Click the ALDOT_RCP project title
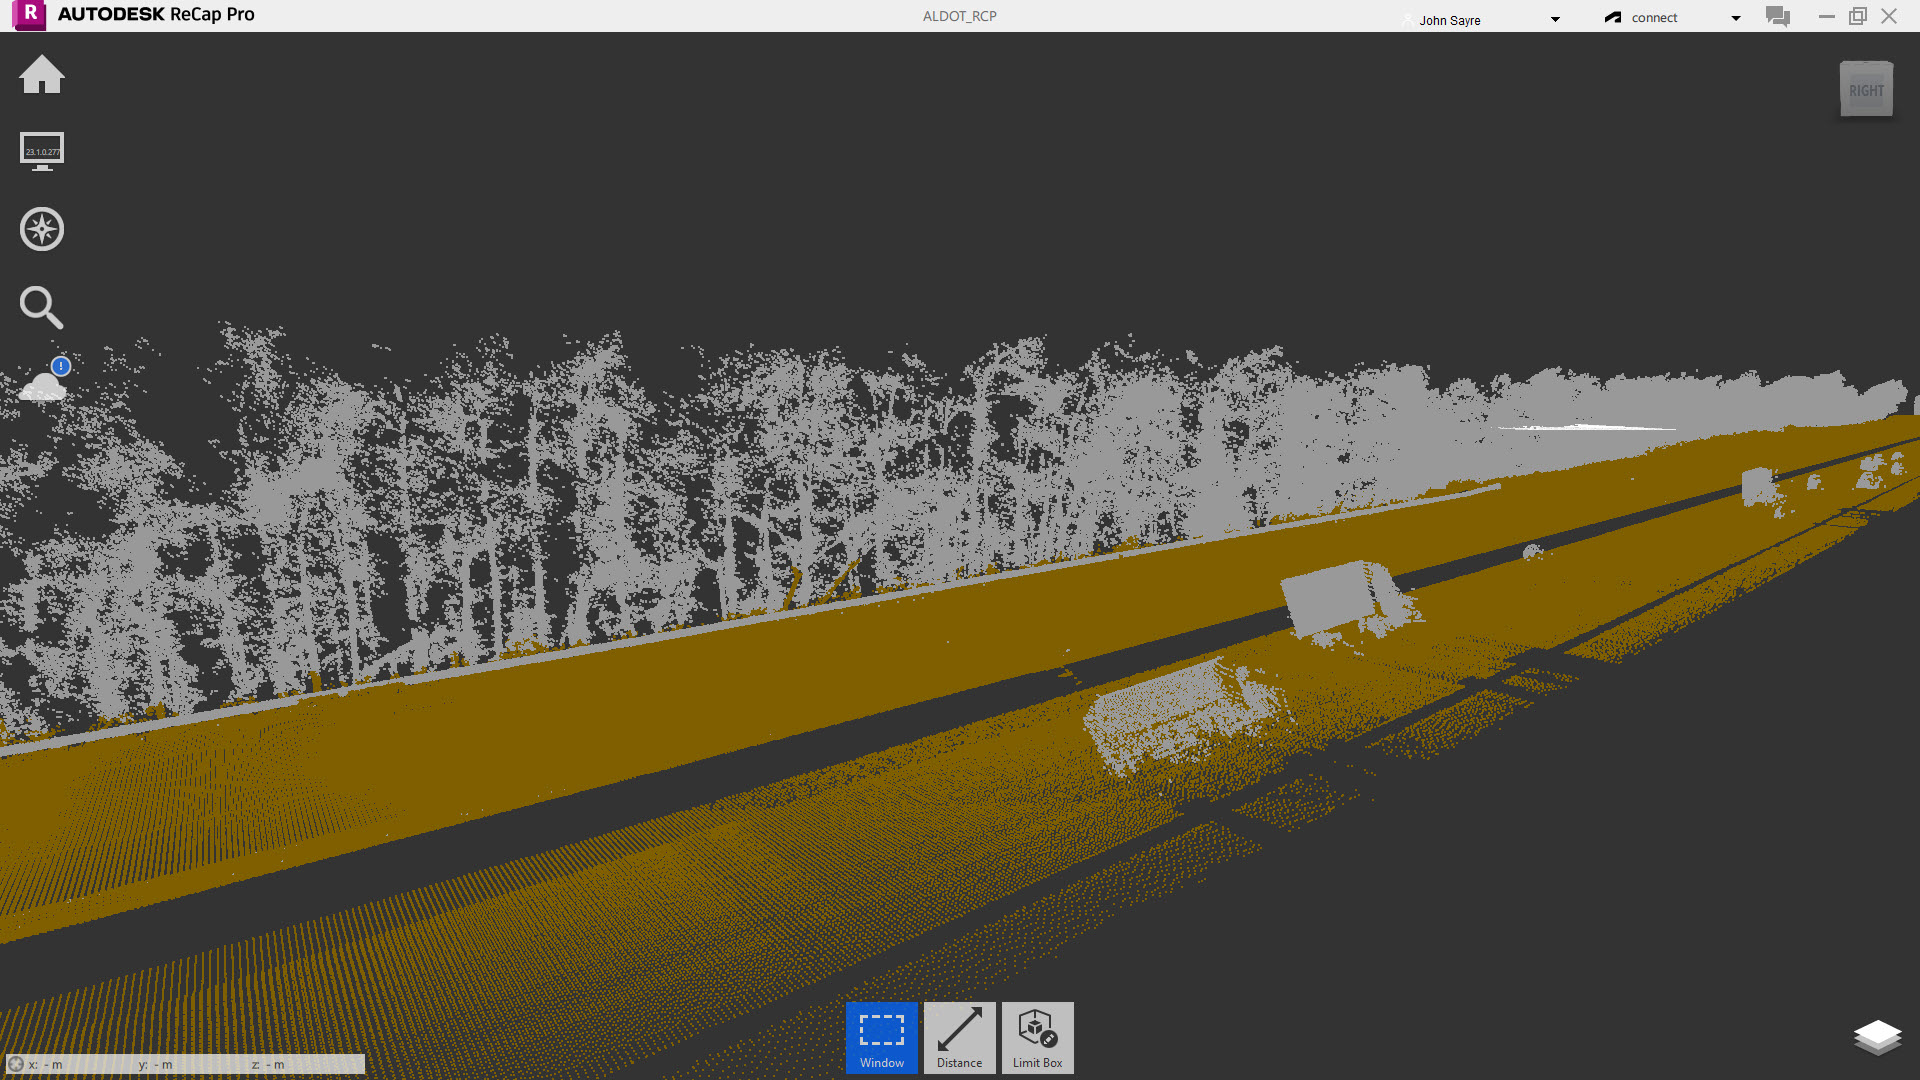Viewport: 1920px width, 1080px height. coord(959,16)
